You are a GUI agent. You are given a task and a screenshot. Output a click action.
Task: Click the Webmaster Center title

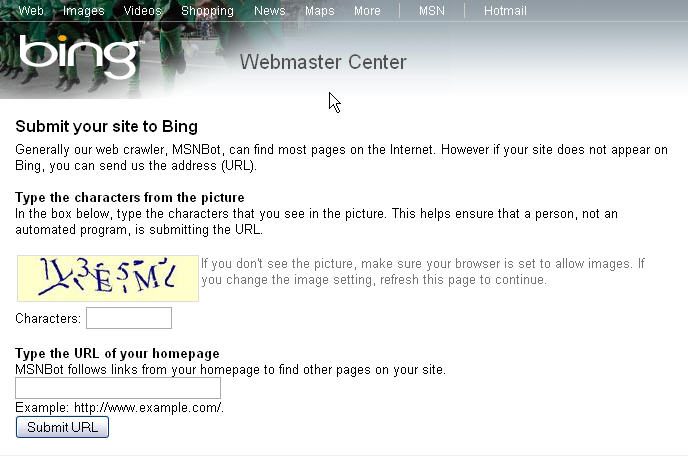[323, 62]
